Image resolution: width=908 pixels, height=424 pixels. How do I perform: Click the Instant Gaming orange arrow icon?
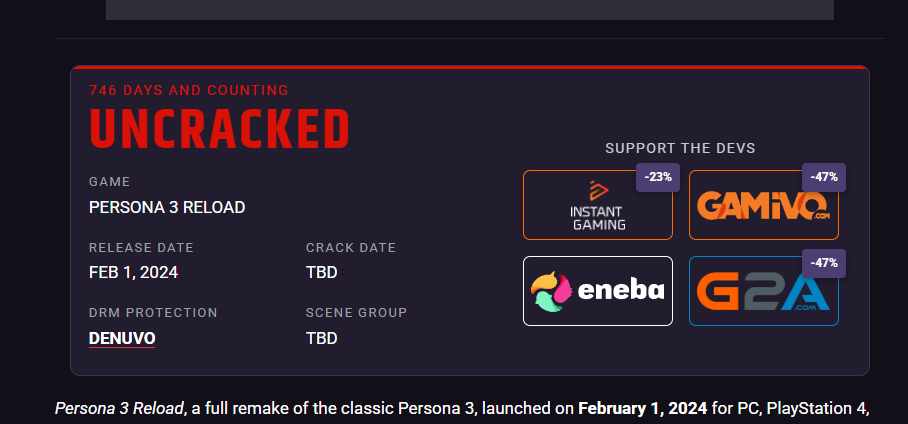[597, 190]
